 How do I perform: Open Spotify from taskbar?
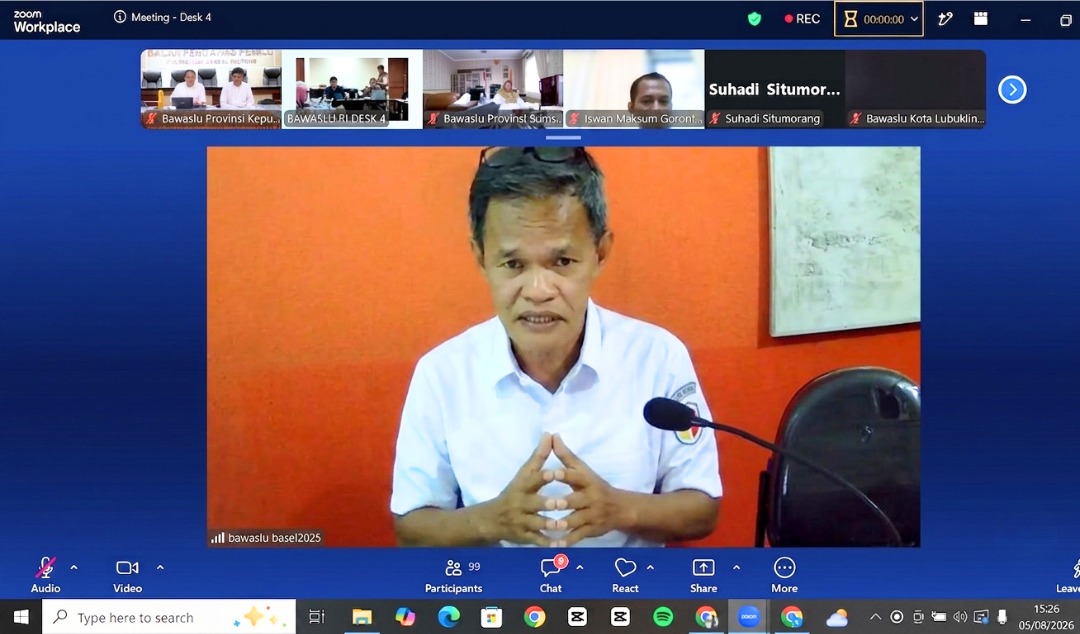point(663,617)
